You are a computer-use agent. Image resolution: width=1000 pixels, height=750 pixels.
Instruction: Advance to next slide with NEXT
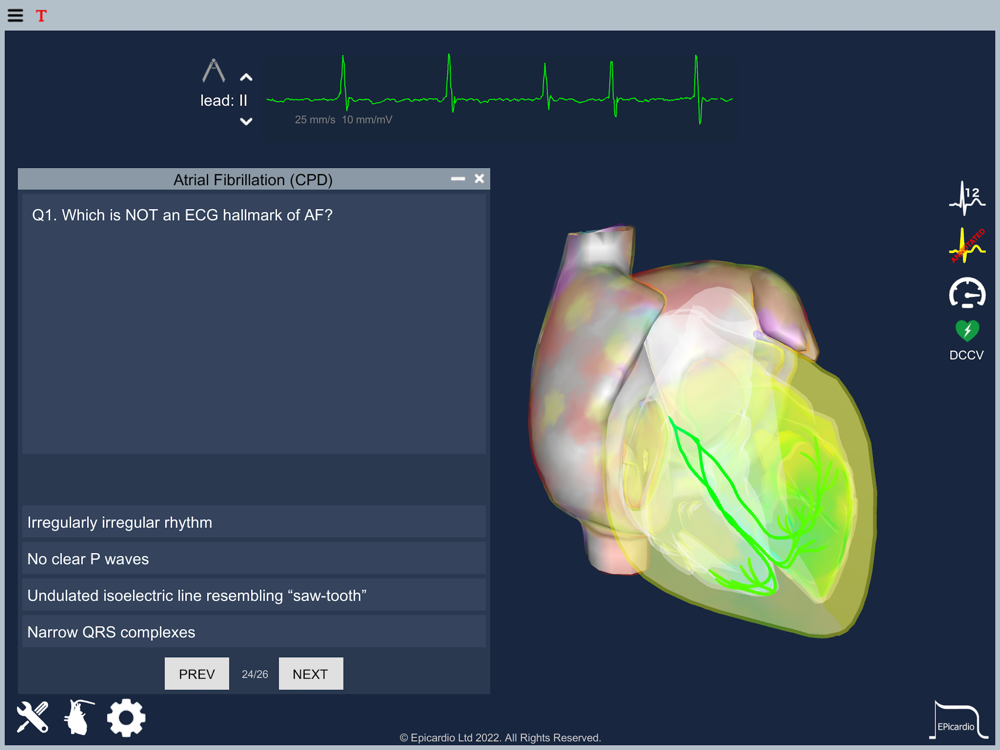click(311, 673)
